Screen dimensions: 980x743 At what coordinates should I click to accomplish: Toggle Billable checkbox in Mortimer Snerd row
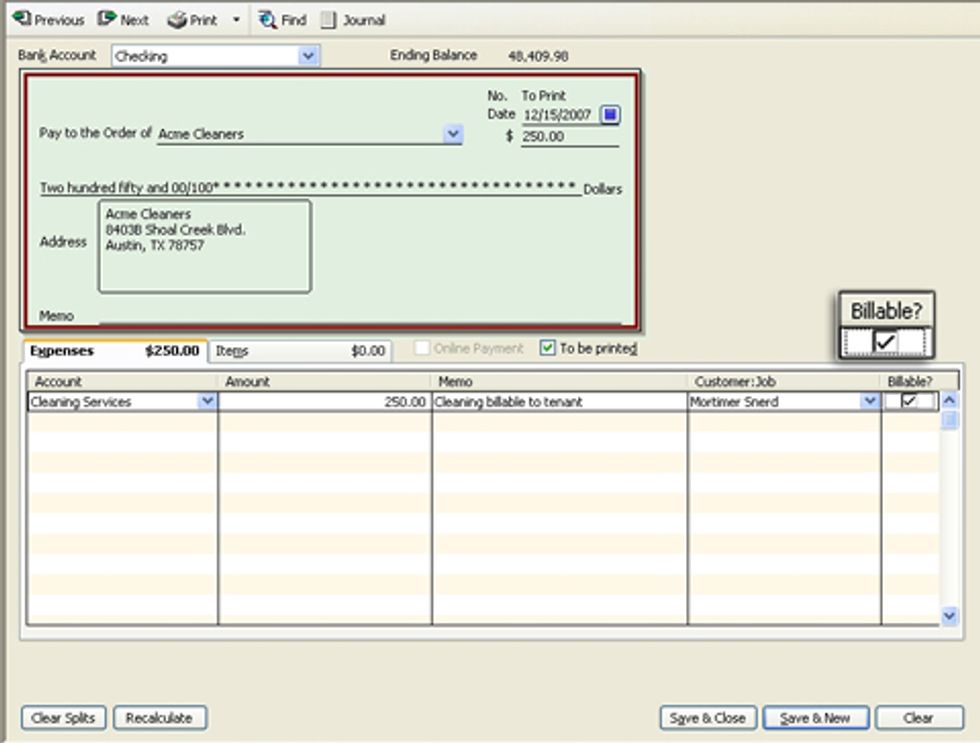pyautogui.click(x=909, y=401)
